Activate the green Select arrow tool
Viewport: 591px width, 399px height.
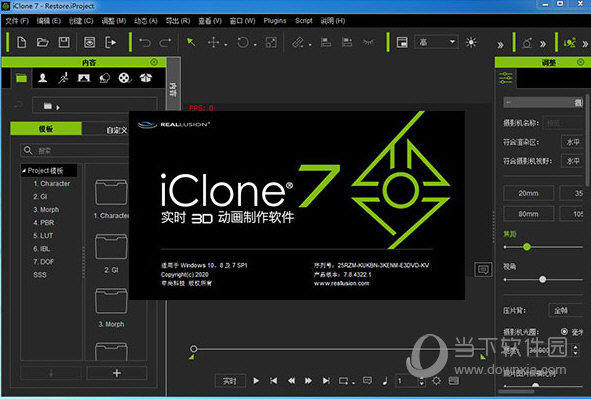(x=191, y=42)
